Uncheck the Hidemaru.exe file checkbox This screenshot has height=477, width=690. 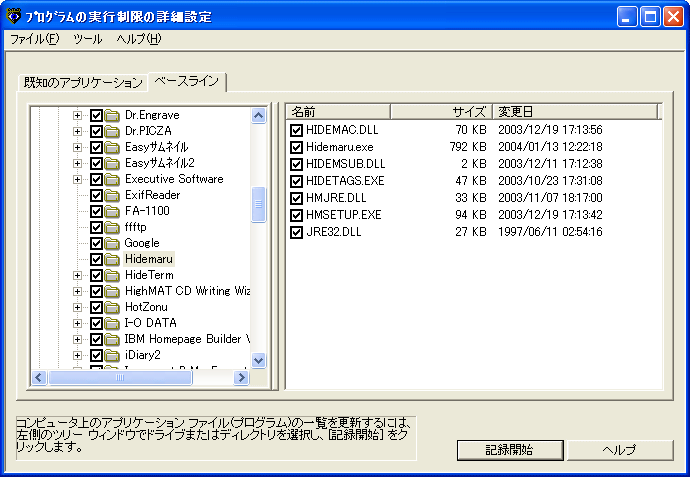[x=296, y=147]
